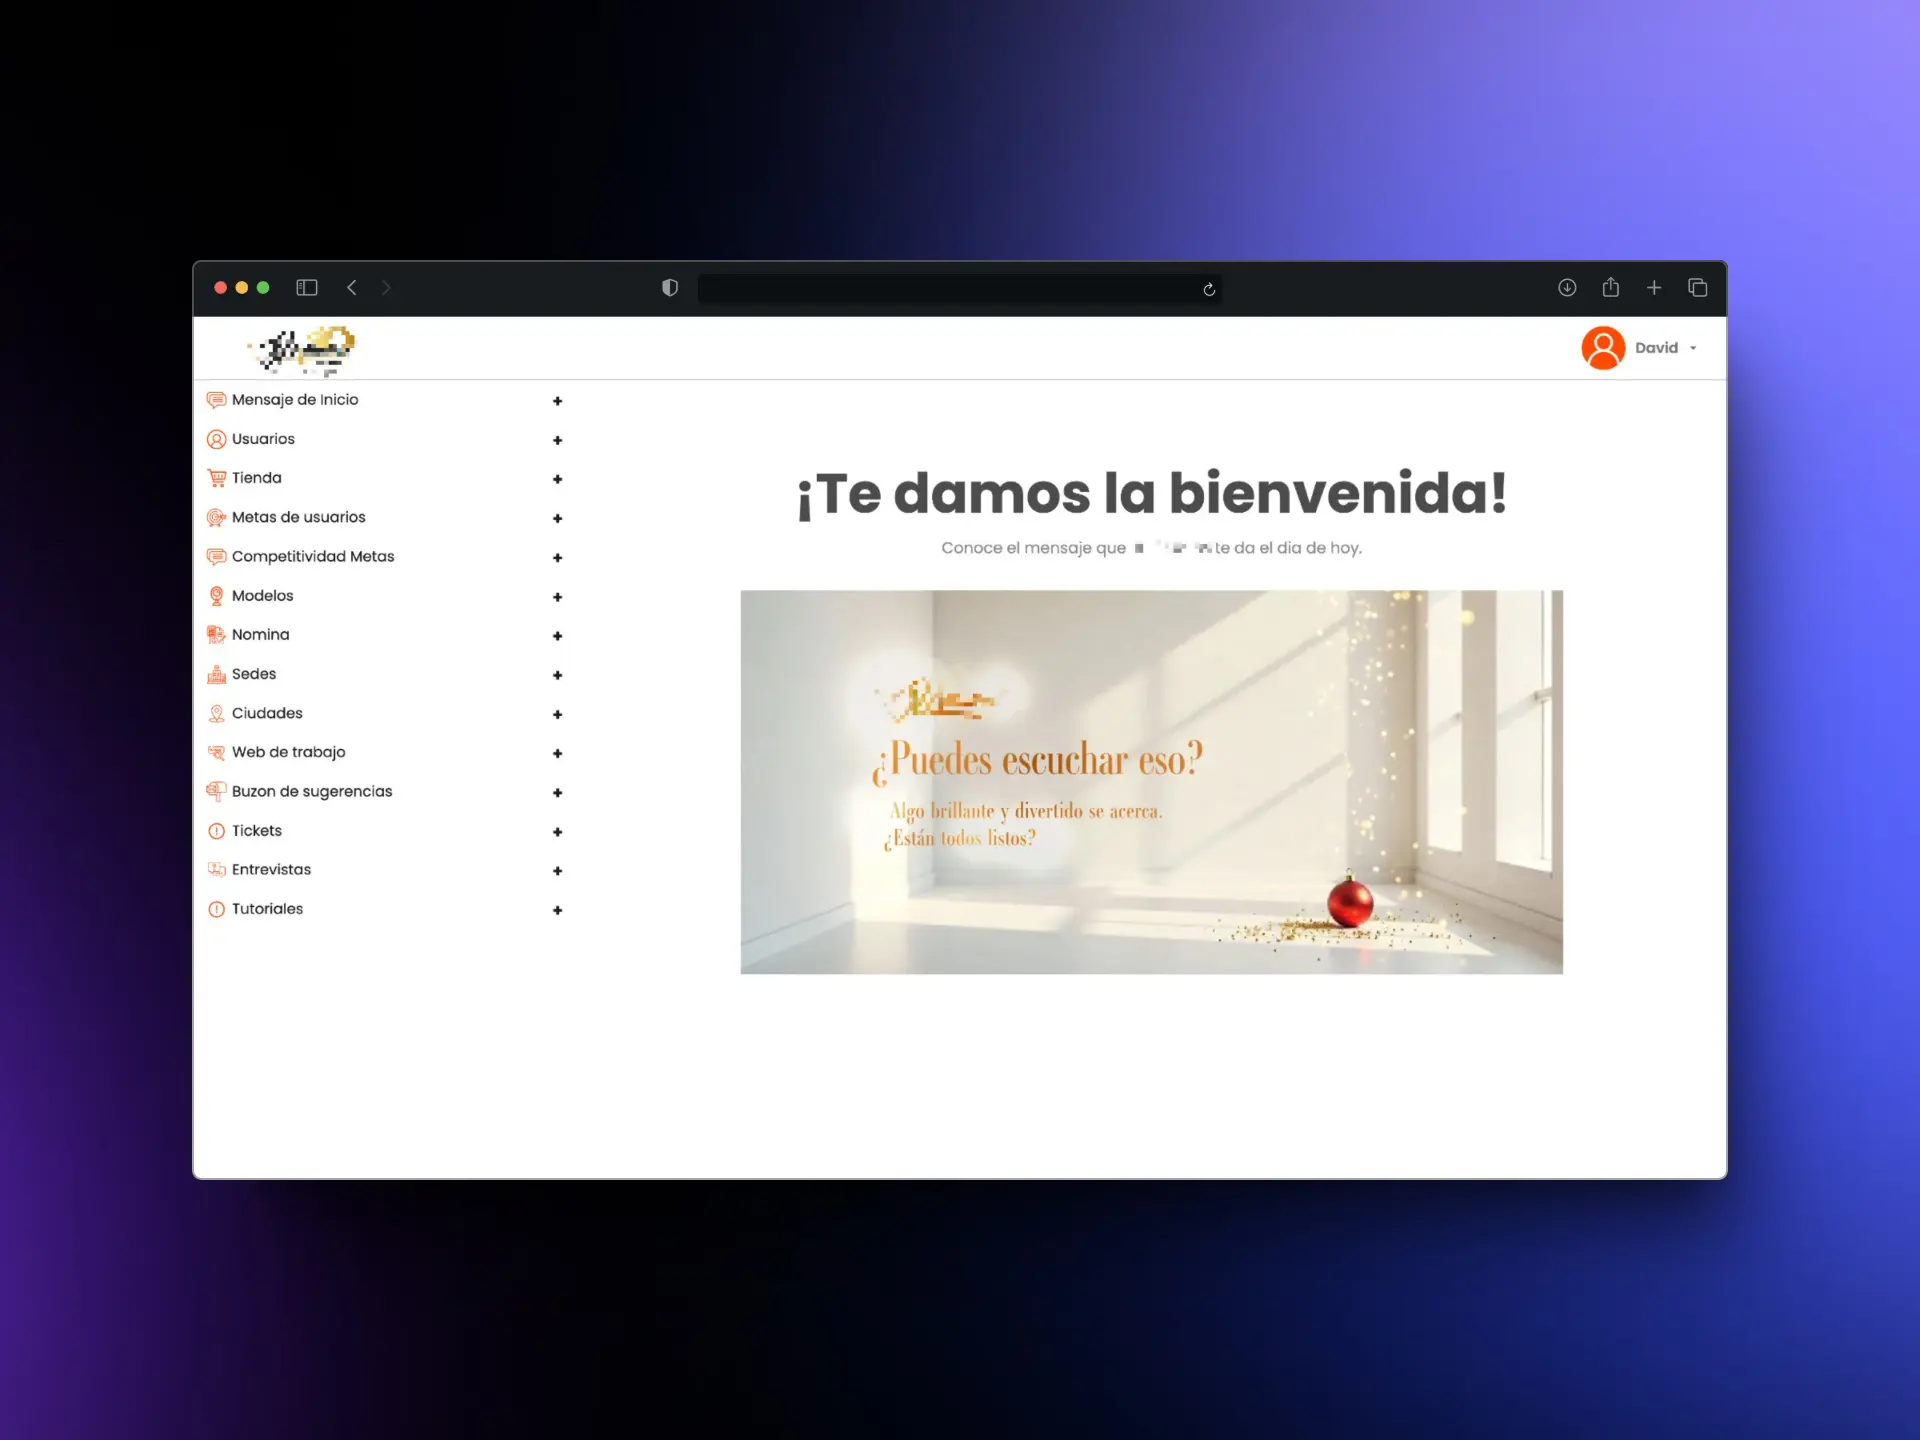Reload the page
This screenshot has width=1920, height=1440.
[1209, 289]
